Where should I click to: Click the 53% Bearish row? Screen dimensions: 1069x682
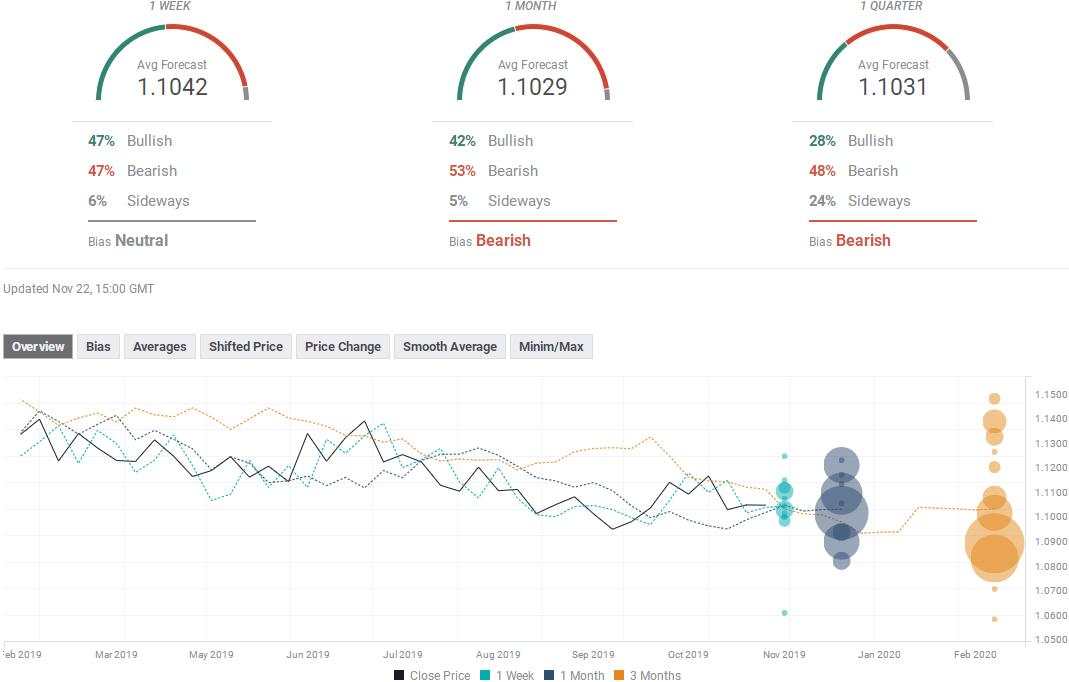494,170
